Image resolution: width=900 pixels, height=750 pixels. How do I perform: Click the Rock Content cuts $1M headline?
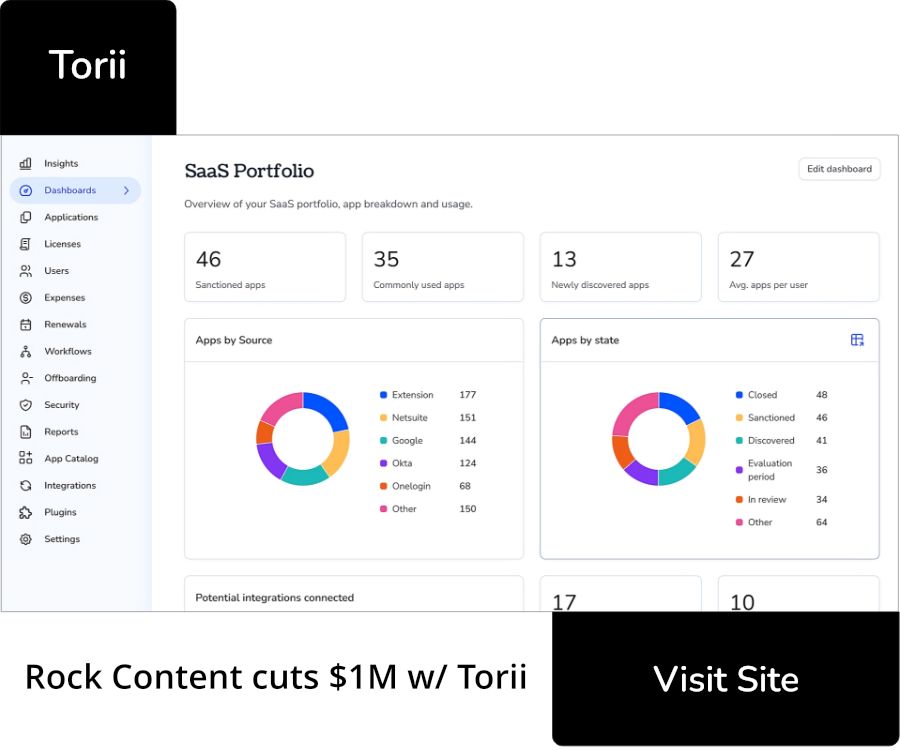(x=276, y=677)
